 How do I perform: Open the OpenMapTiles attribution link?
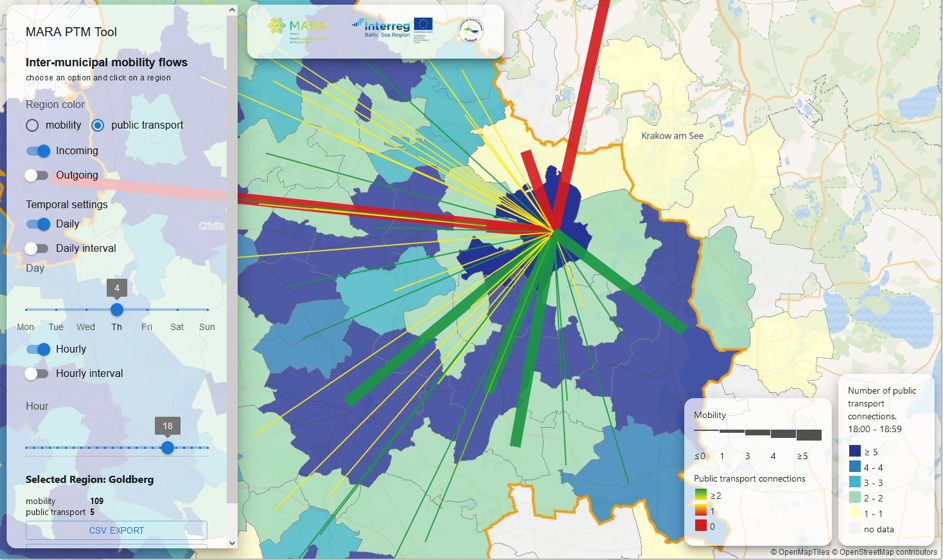800,552
